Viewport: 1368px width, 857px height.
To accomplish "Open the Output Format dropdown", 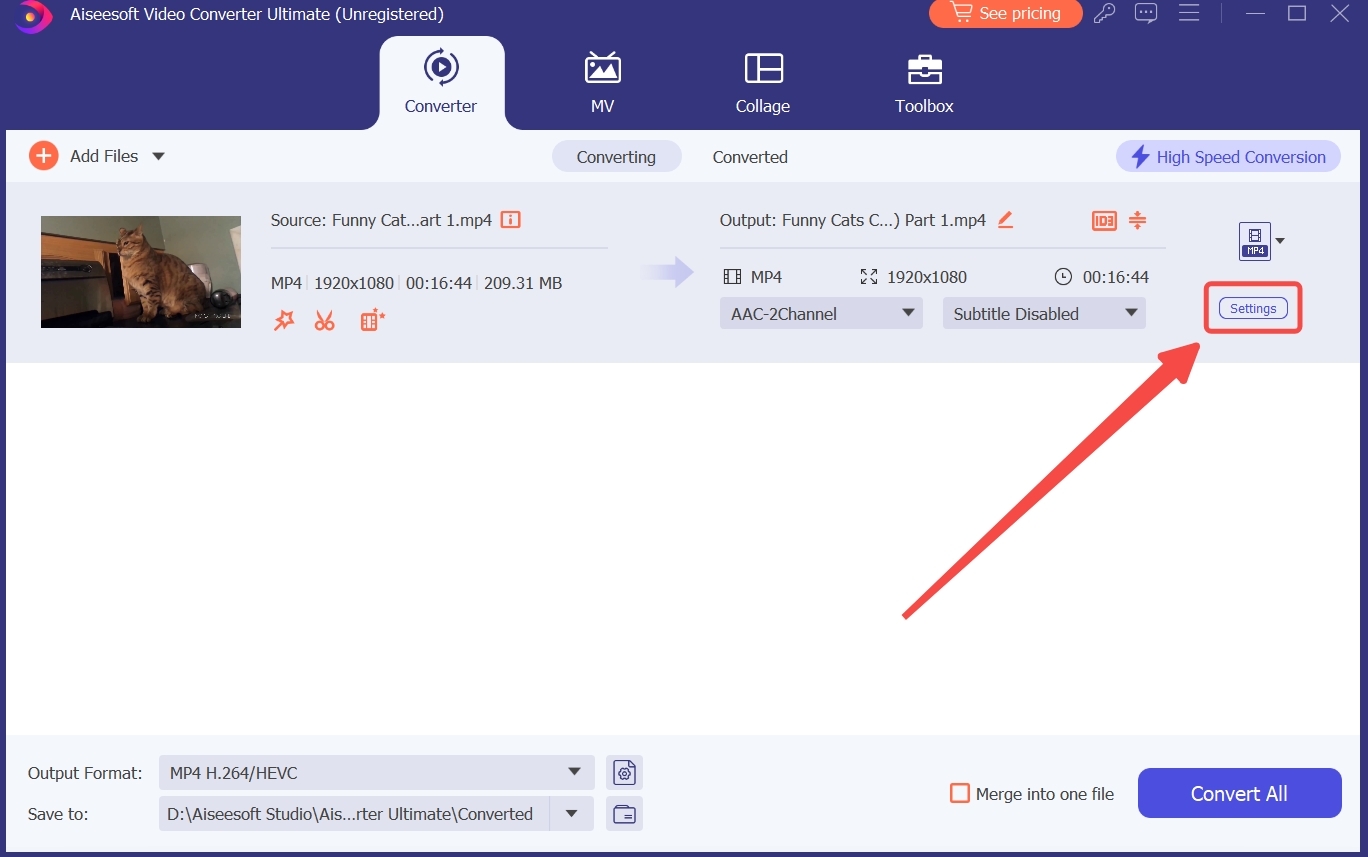I will pos(377,772).
